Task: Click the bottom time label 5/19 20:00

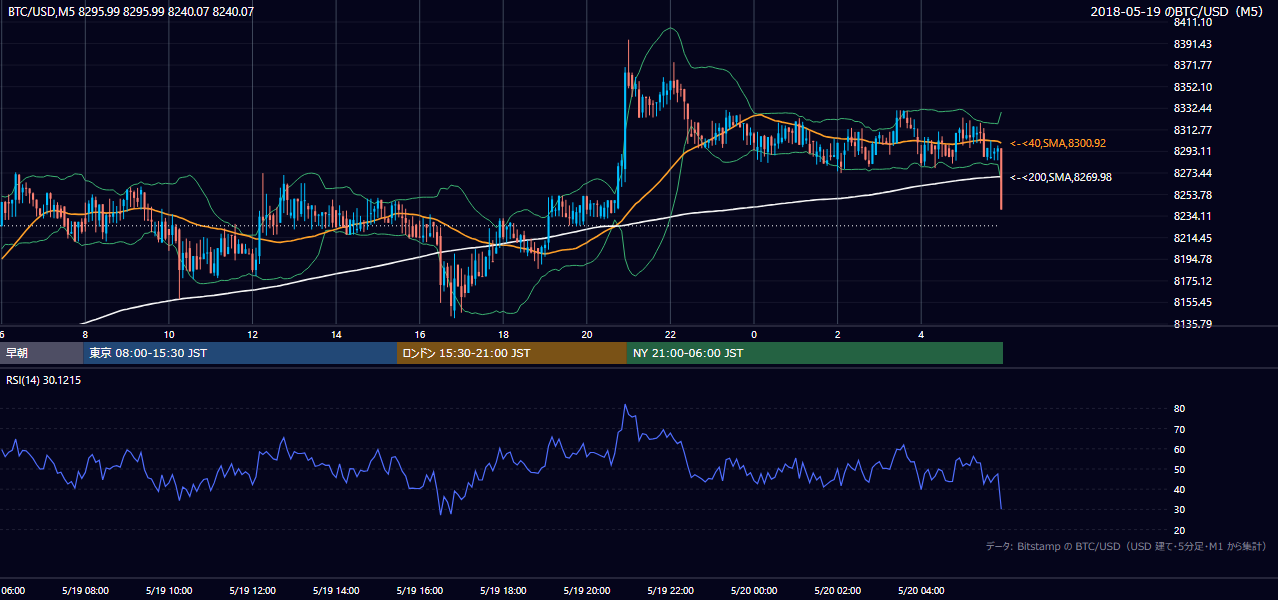Action: click(x=586, y=591)
